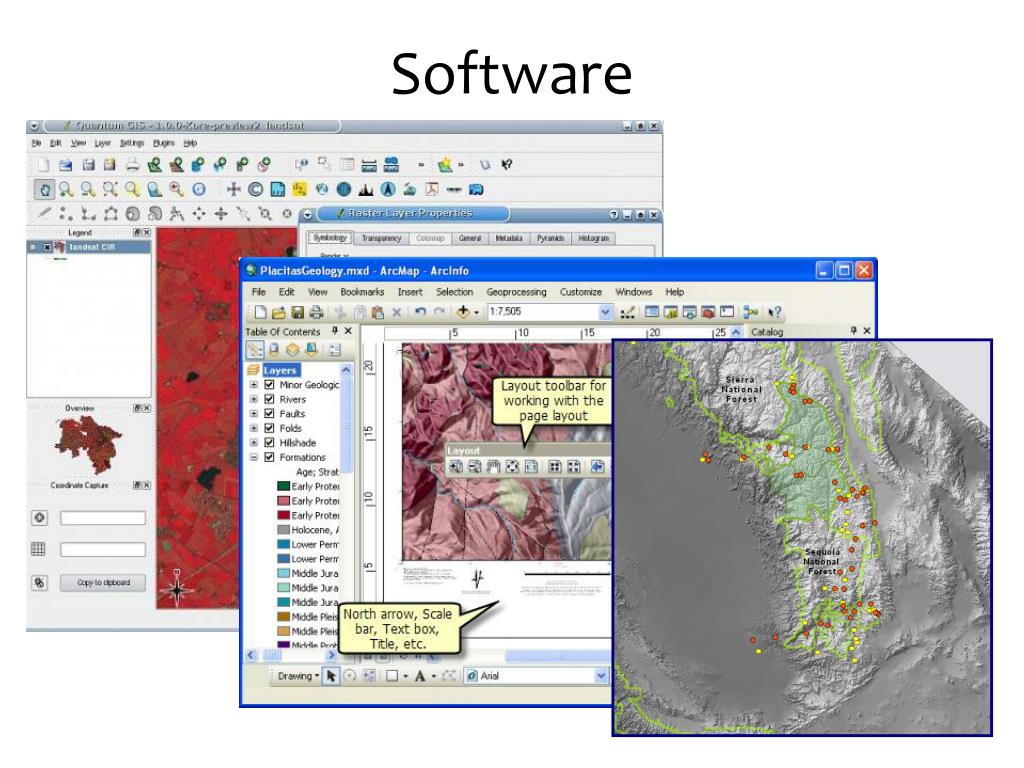The width and height of the screenshot is (1024, 768).
Task: Click the Catalog panel title
Action: click(767, 332)
